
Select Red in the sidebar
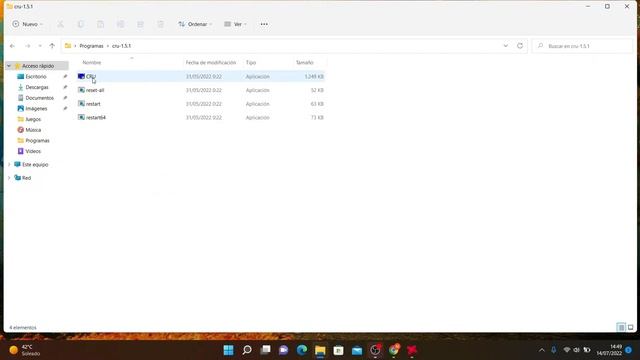click(x=26, y=178)
